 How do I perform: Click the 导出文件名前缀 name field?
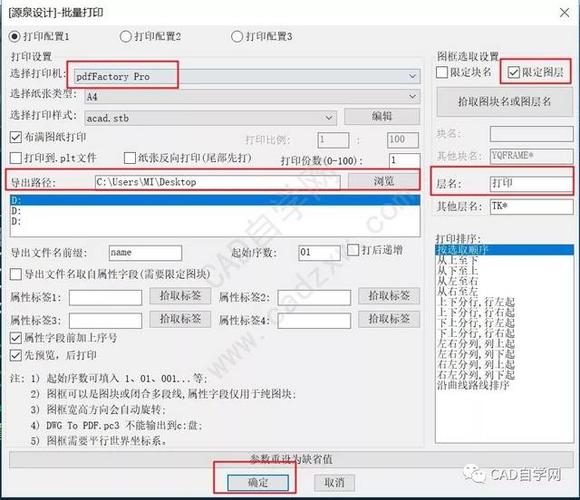coord(145,253)
